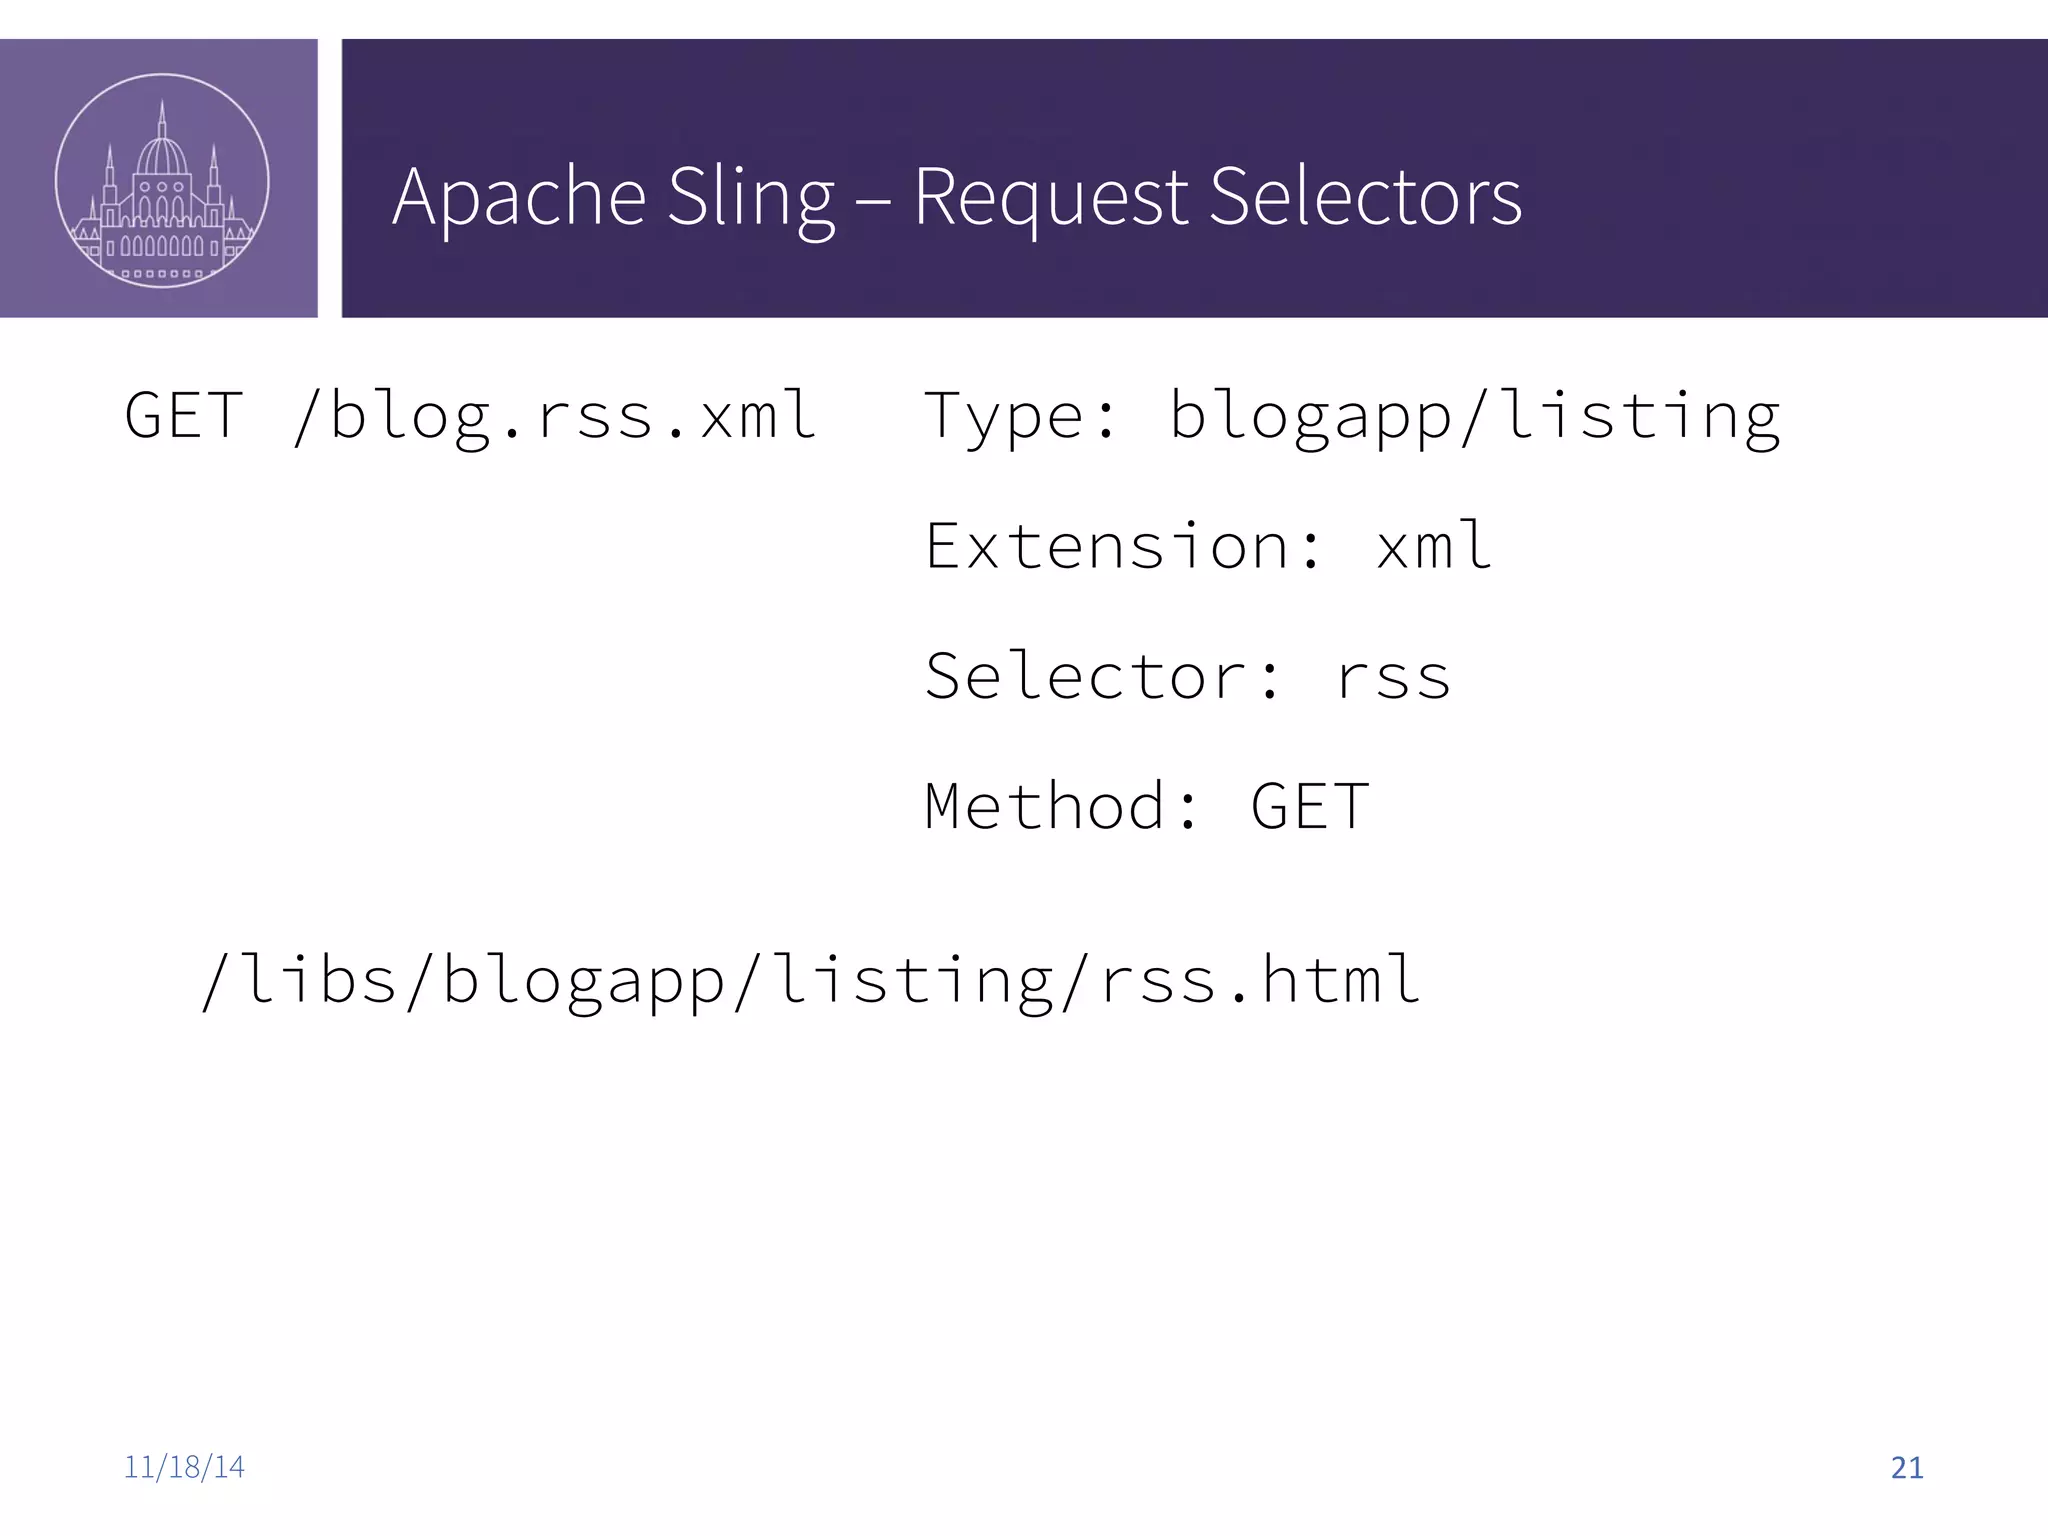Click the xml extension value

click(x=1434, y=546)
